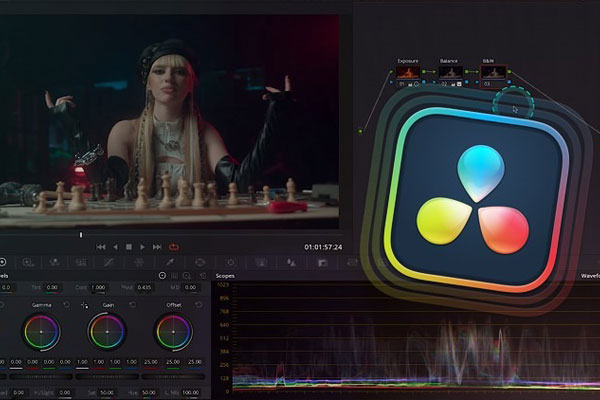
Task: Click the H/Light value field
Action: [x=65, y=392]
